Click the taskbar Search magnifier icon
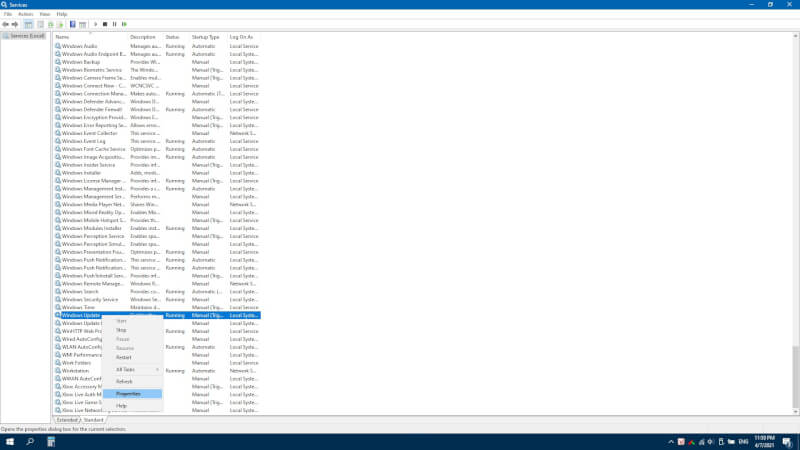Viewport: 800px width, 450px height. [30, 441]
